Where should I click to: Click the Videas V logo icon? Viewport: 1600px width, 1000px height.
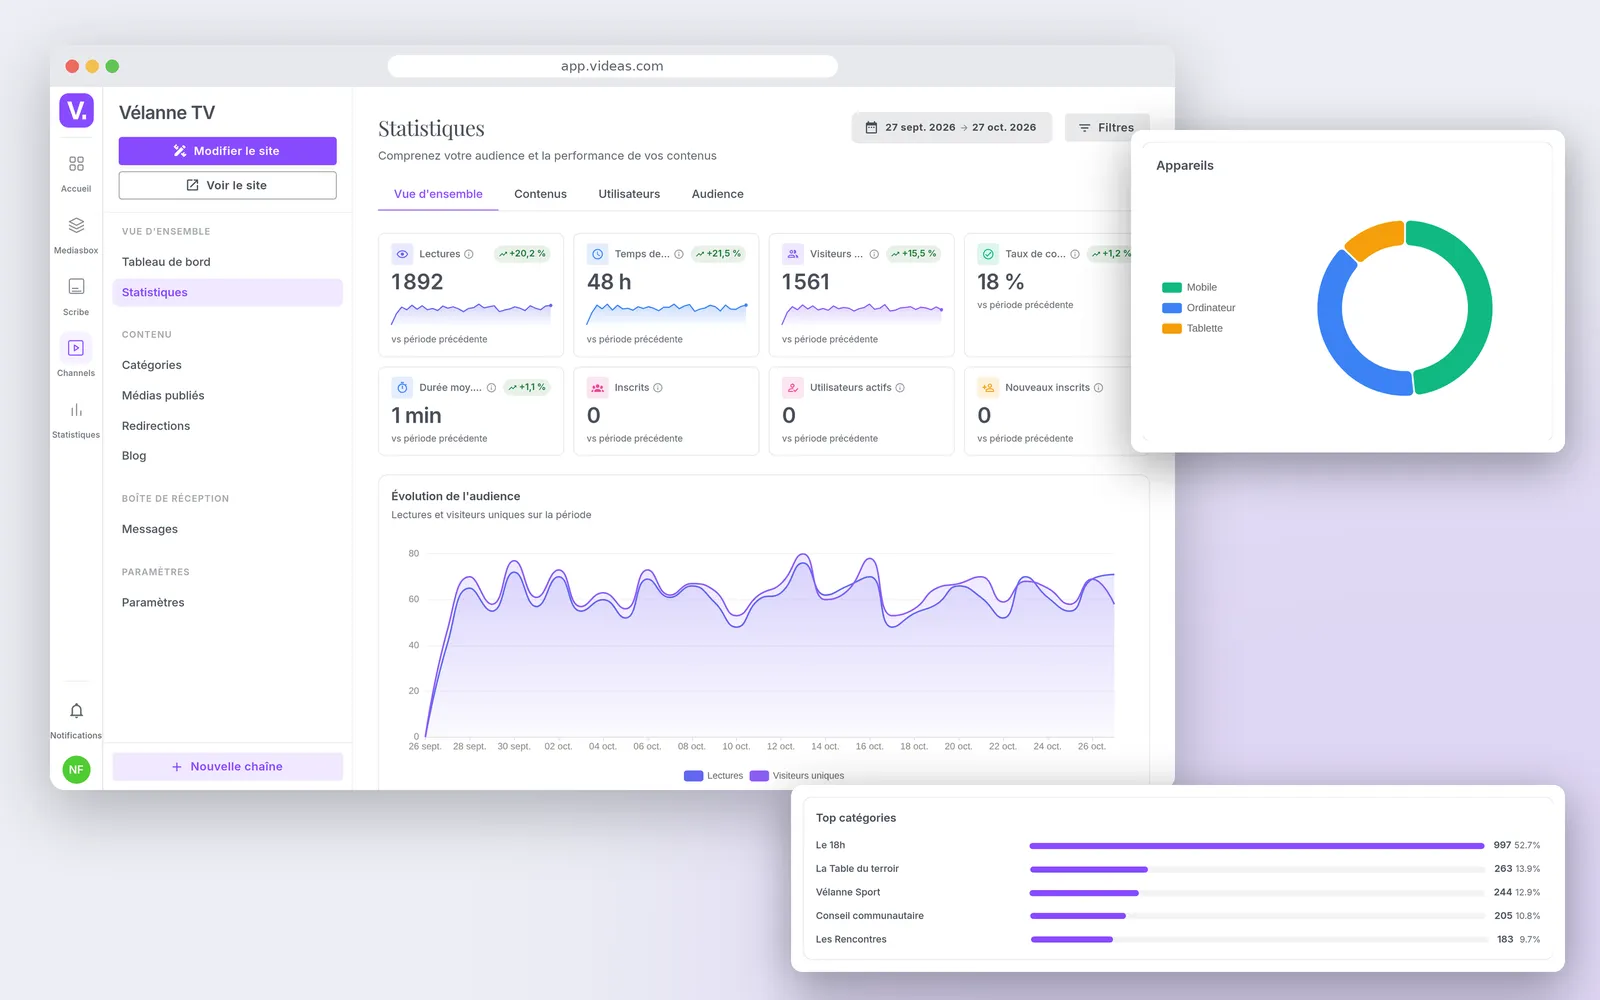coord(76,110)
